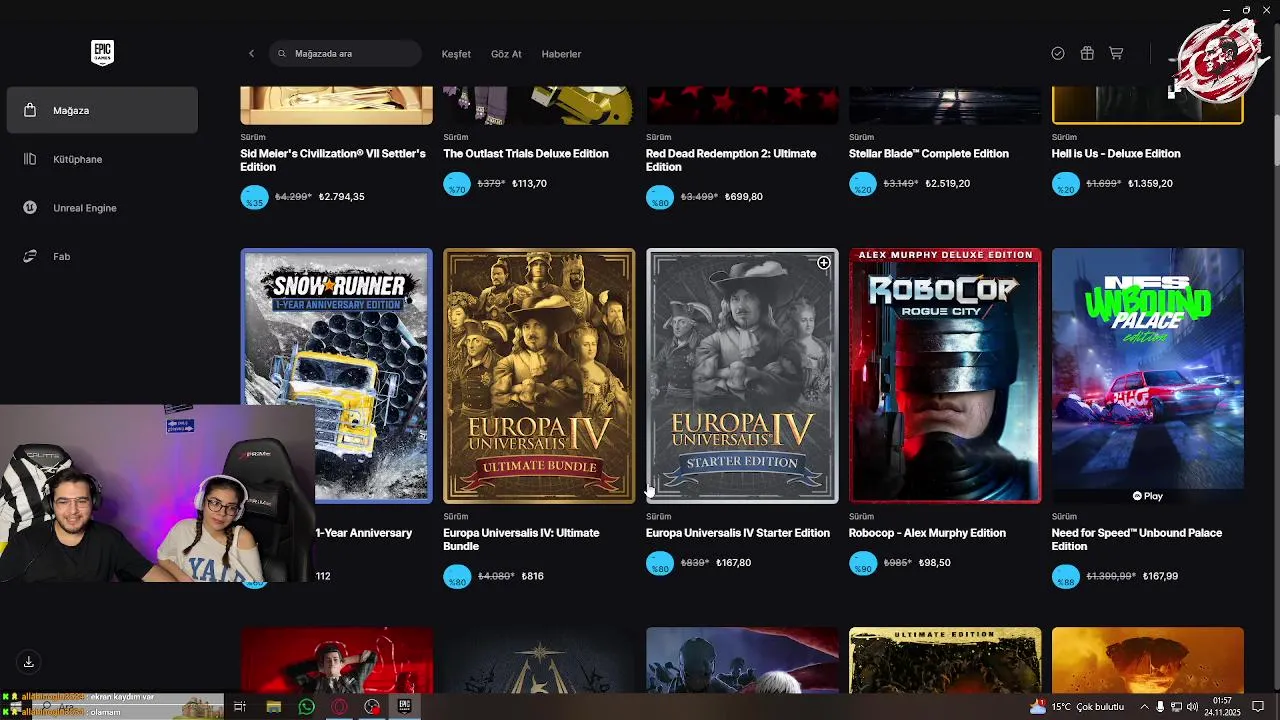Image resolution: width=1280 pixels, height=720 pixels.
Task: Click %80 badge under Europa Universalis IV Ultimate Bundle
Action: pos(457,577)
